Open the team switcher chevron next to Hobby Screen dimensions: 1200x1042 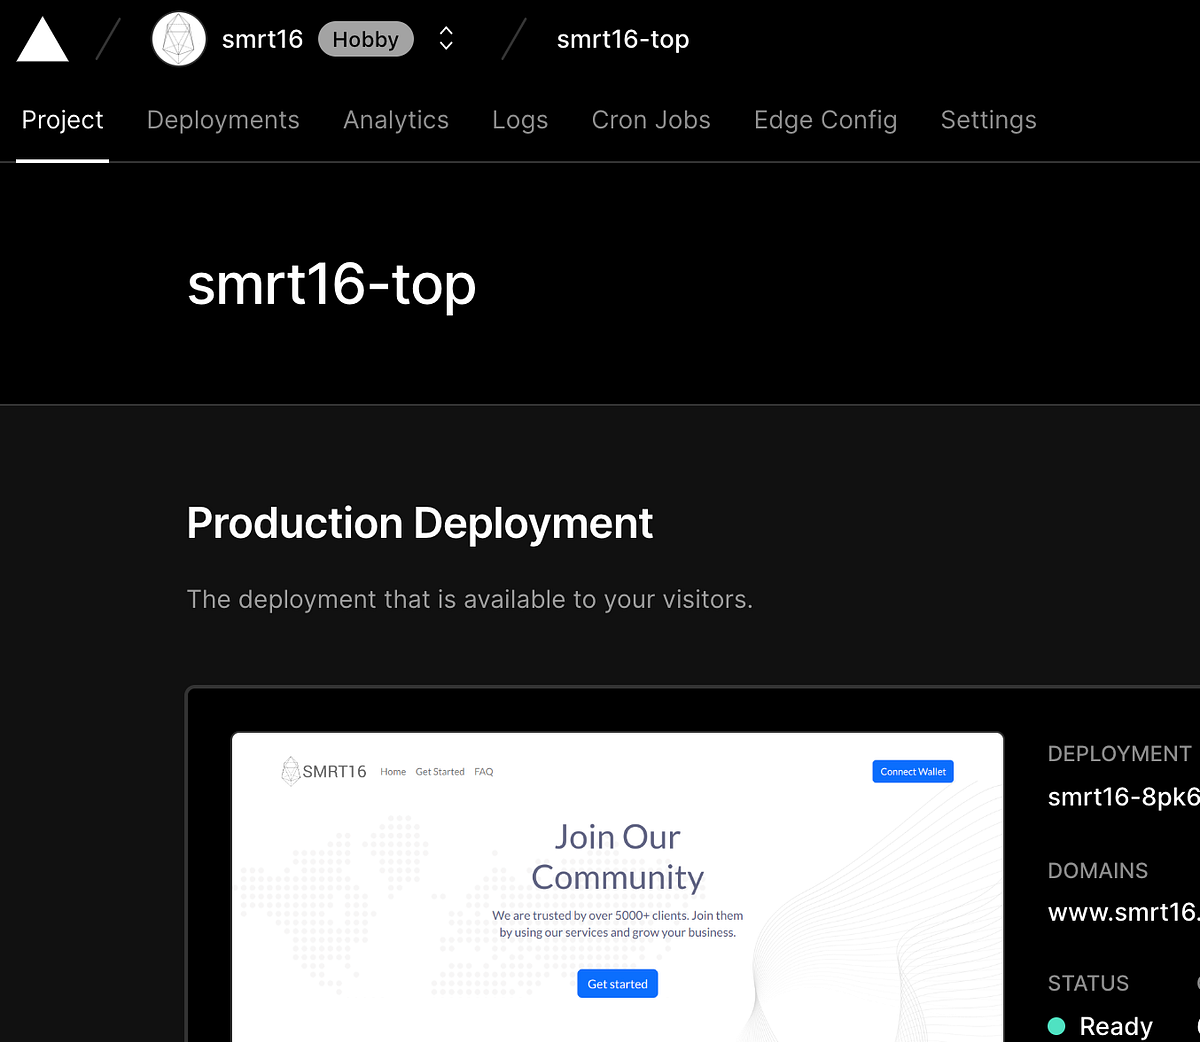[x=444, y=38]
